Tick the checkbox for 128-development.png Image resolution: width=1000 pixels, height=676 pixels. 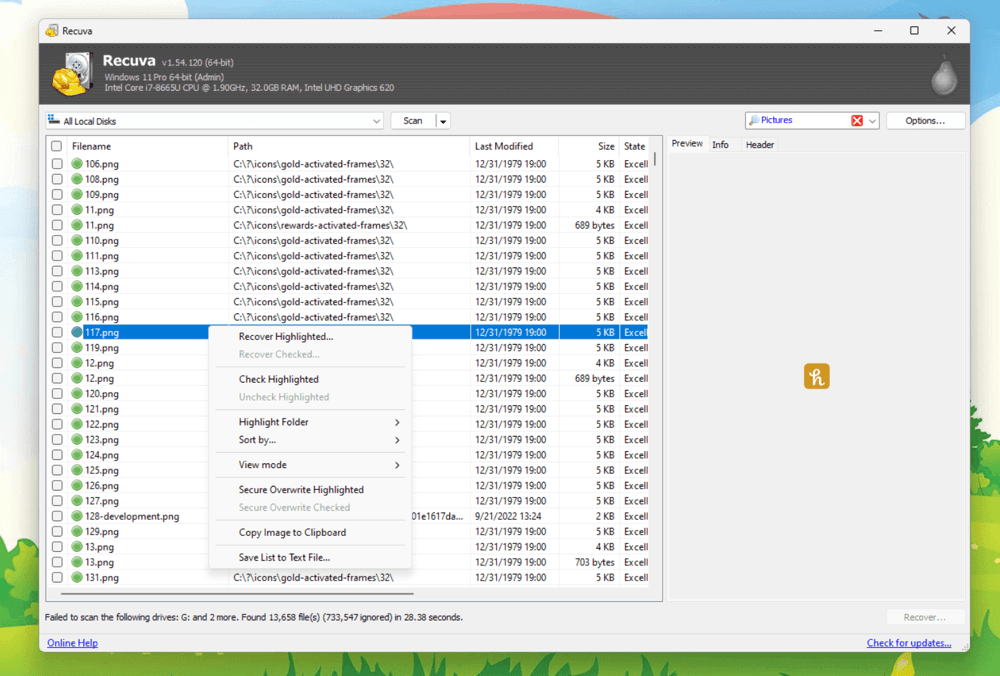point(57,516)
